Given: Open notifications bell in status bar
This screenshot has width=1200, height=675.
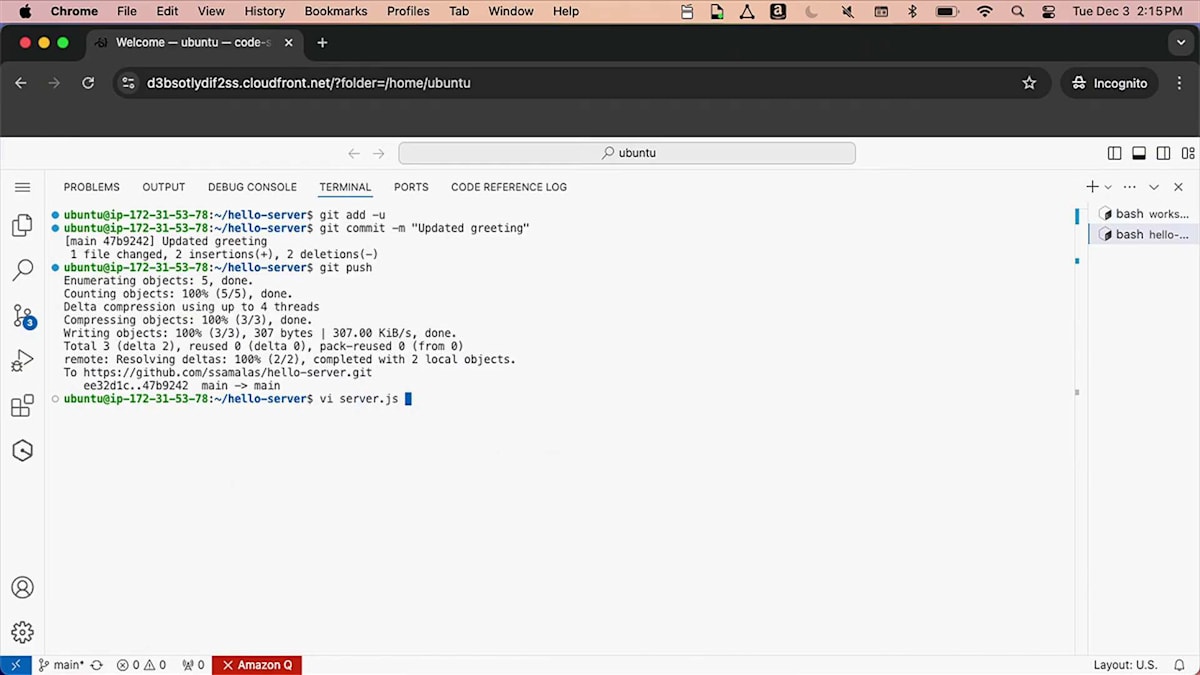Looking at the screenshot, I should coord(1182,665).
